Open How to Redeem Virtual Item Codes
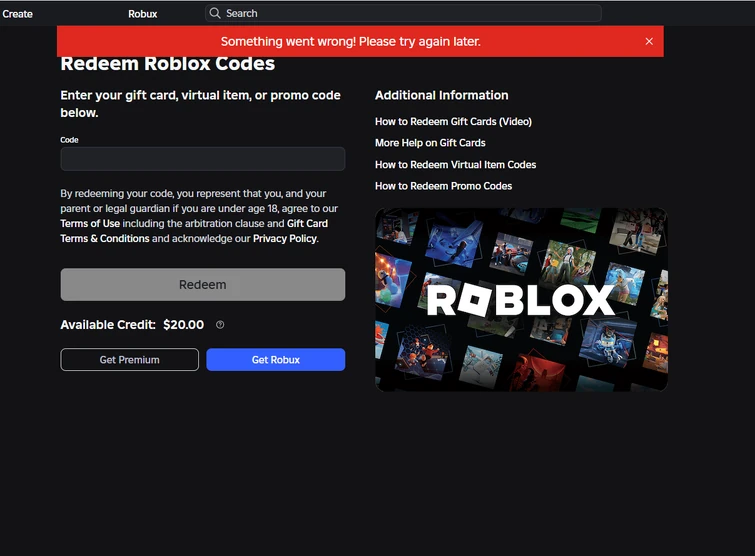This screenshot has height=556, width=755. 456,165
